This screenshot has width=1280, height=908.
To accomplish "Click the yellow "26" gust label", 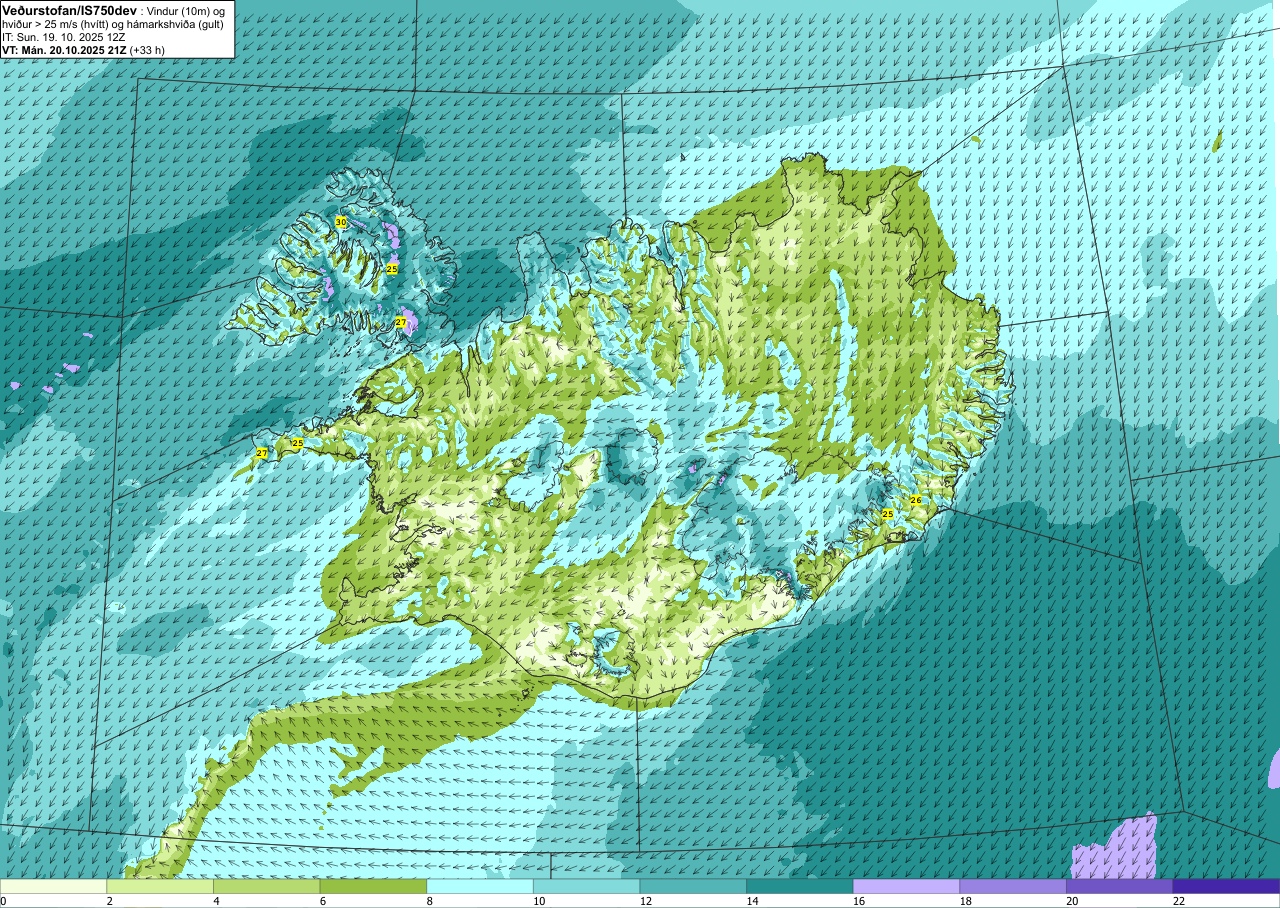I will pyautogui.click(x=915, y=500).
